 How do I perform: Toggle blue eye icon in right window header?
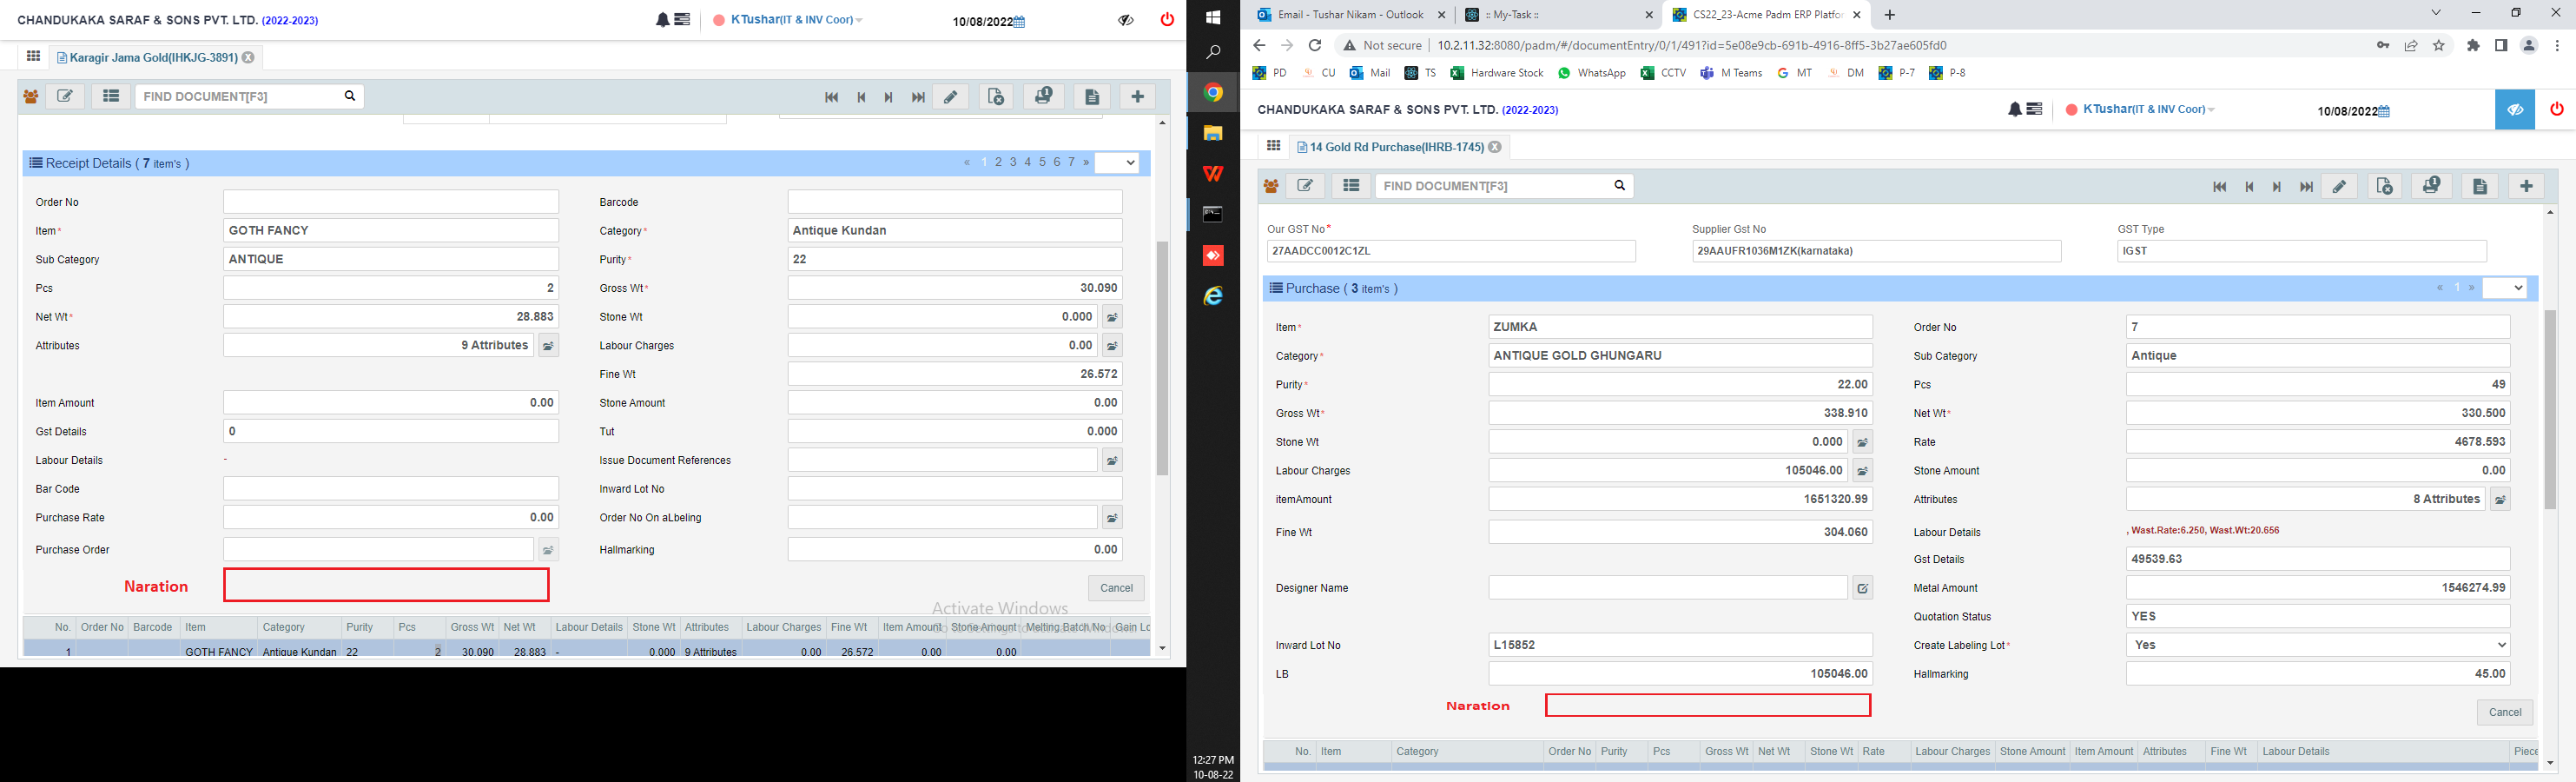click(2515, 110)
